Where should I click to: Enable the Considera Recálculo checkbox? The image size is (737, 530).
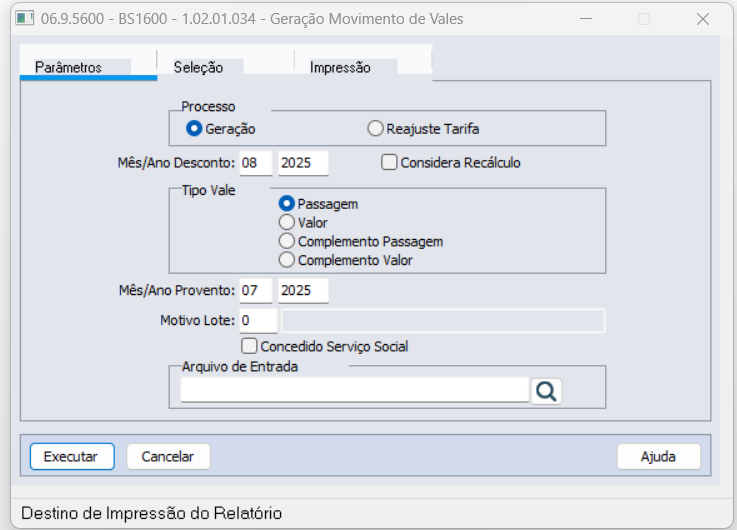click(x=389, y=162)
